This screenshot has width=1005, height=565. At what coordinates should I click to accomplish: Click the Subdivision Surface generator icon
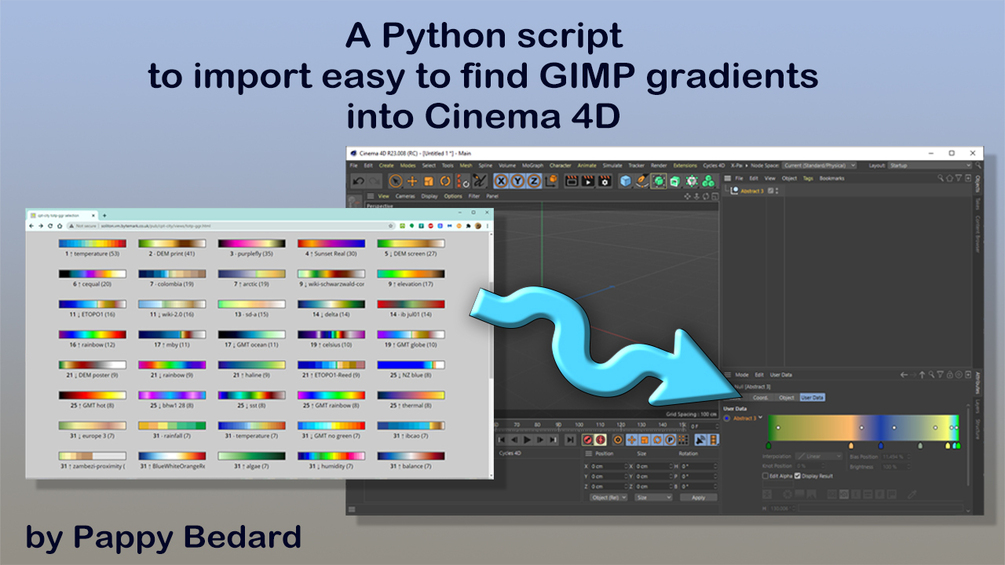click(659, 181)
